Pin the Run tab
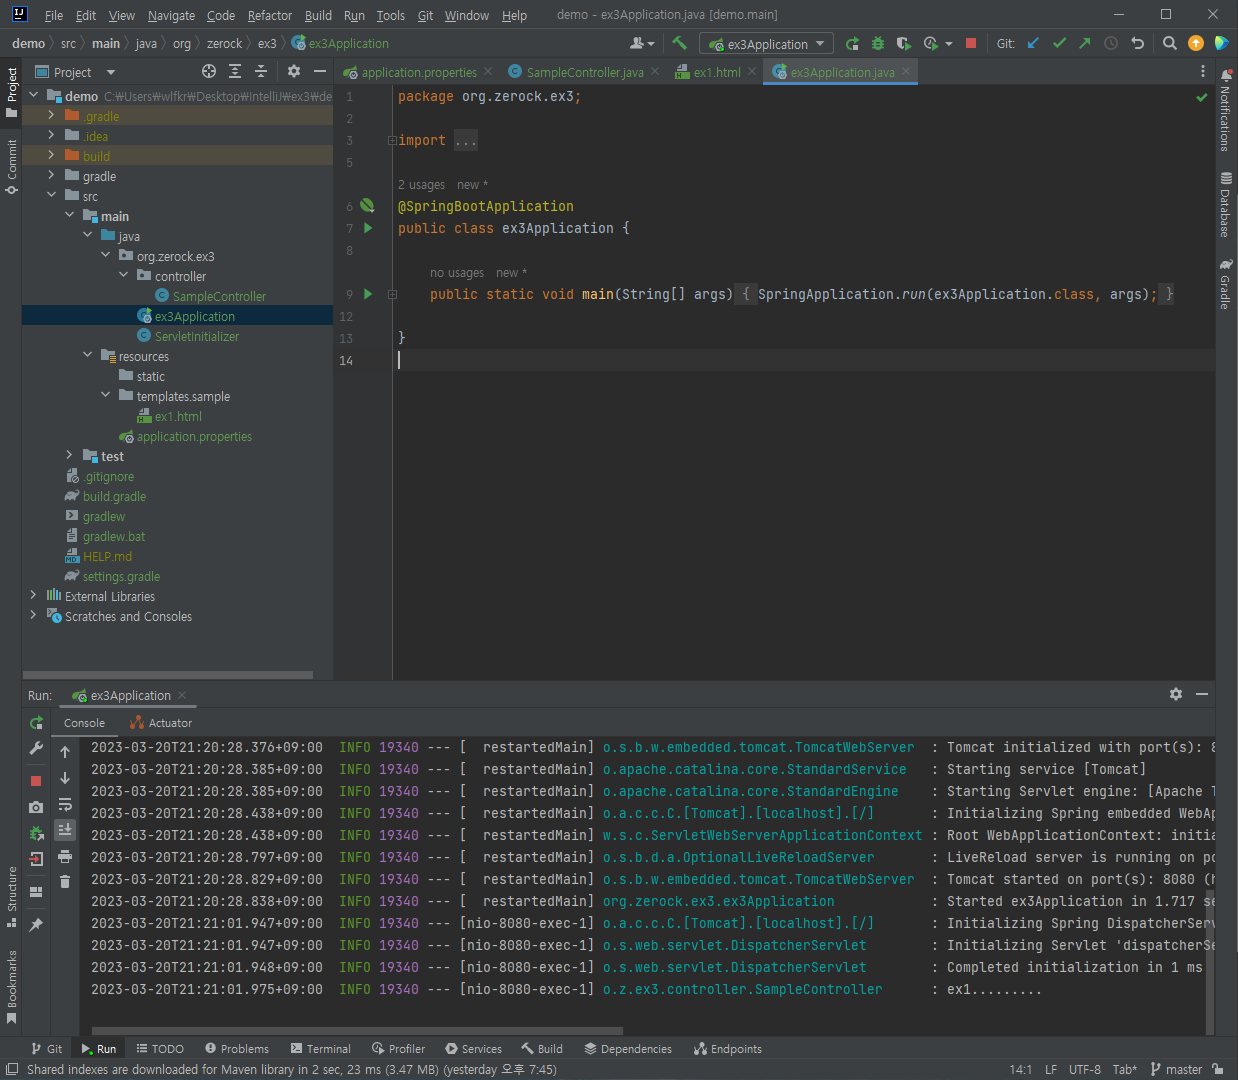This screenshot has width=1238, height=1080. click(x=36, y=924)
